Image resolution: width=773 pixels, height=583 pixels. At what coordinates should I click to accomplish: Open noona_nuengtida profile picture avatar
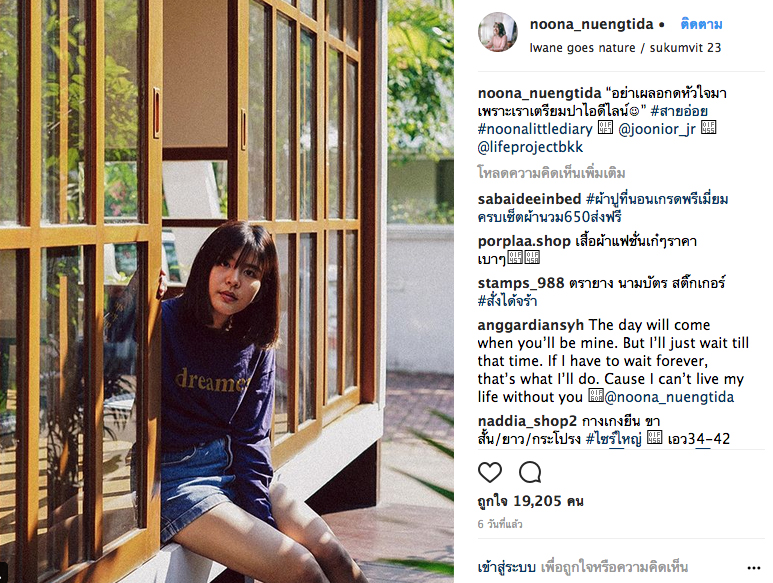(498, 33)
